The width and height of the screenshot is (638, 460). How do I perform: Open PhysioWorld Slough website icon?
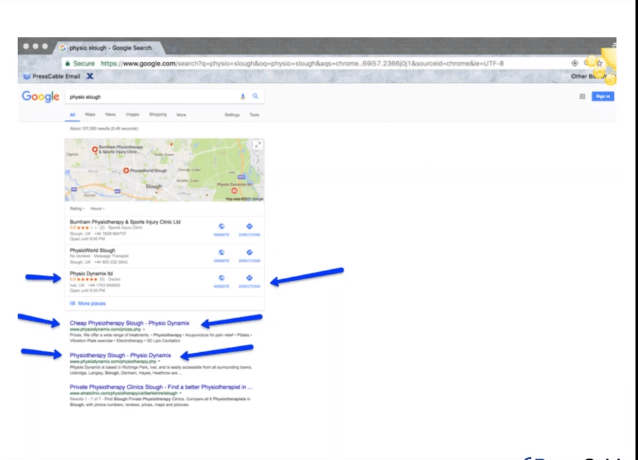pyautogui.click(x=221, y=254)
